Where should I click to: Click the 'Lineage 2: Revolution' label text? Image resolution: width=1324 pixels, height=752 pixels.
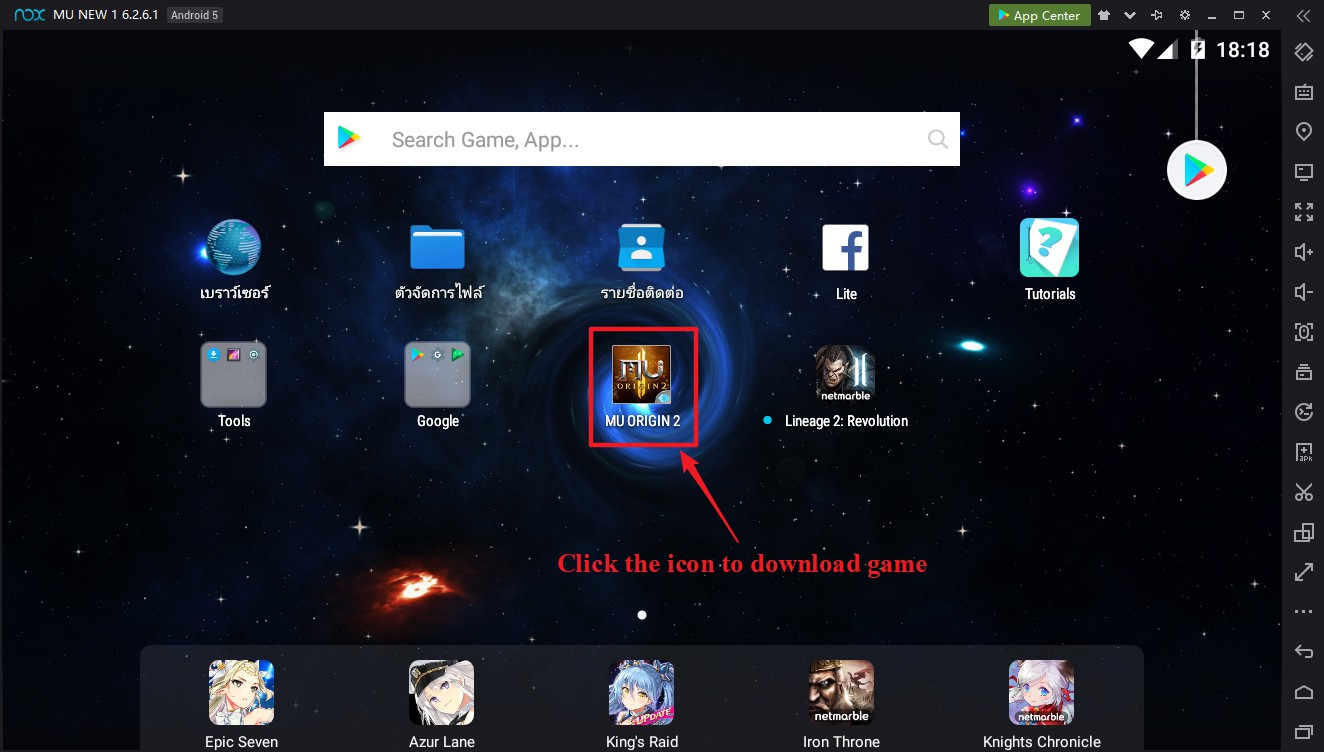846,421
